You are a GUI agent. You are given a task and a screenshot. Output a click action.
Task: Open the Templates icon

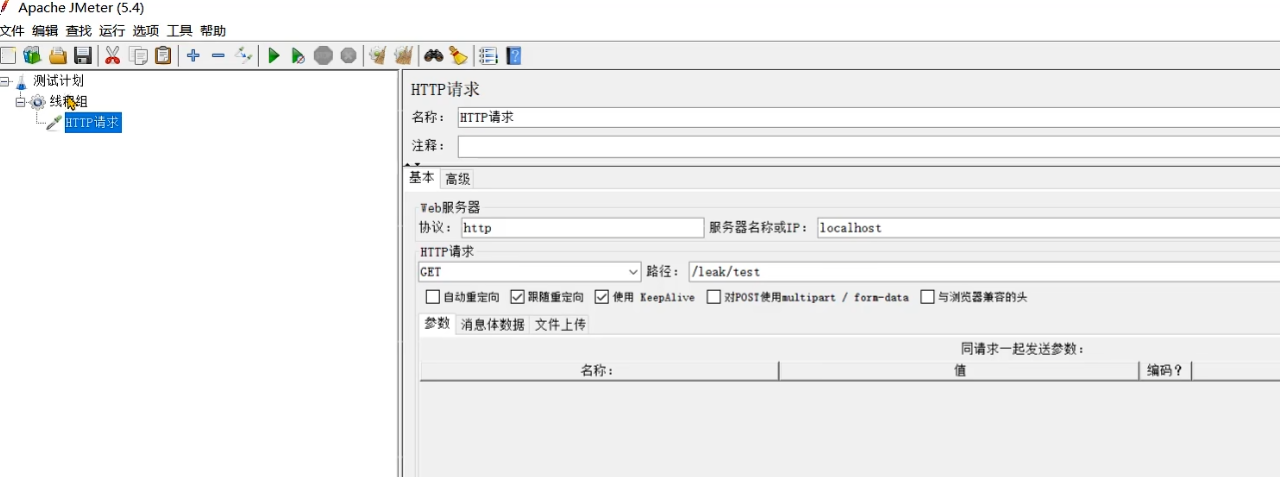[x=32, y=56]
